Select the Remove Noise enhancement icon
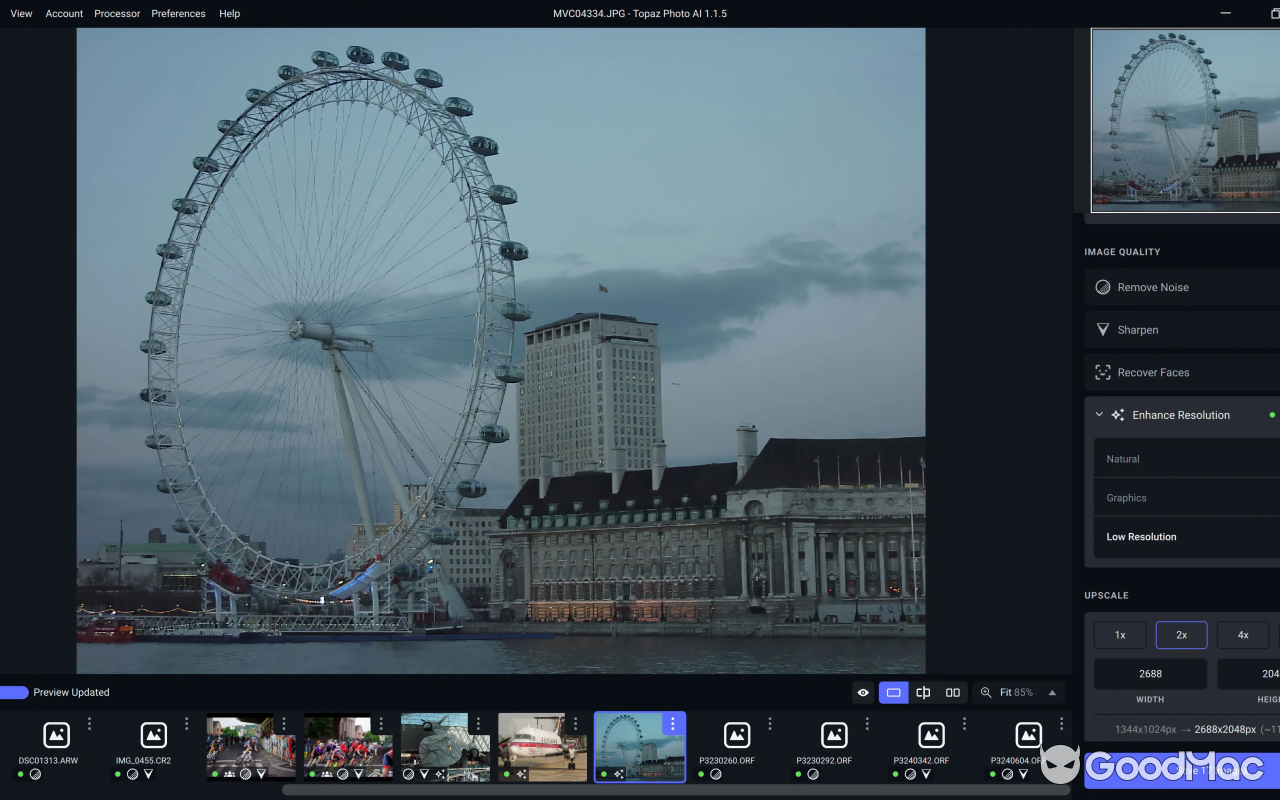The height and width of the screenshot is (800, 1280). [1103, 287]
